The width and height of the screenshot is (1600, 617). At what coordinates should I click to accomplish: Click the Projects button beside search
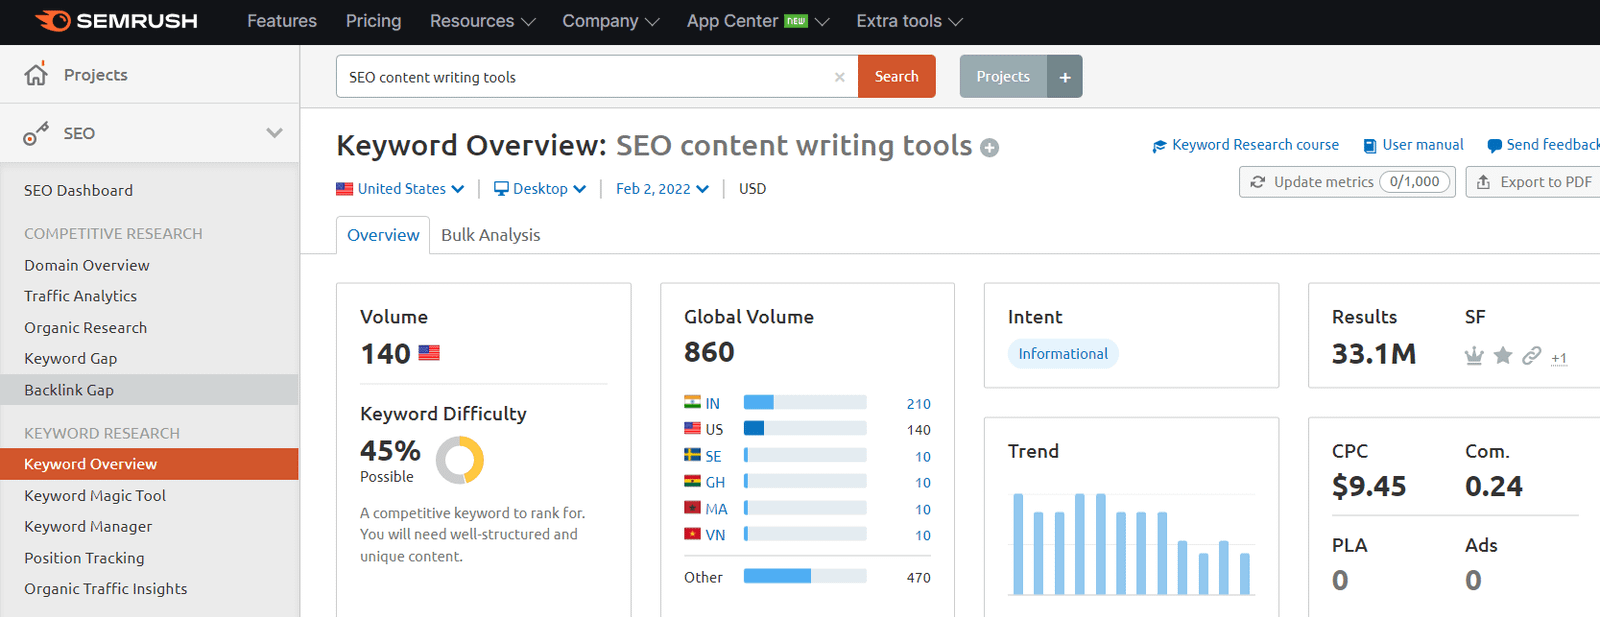pos(1003,77)
